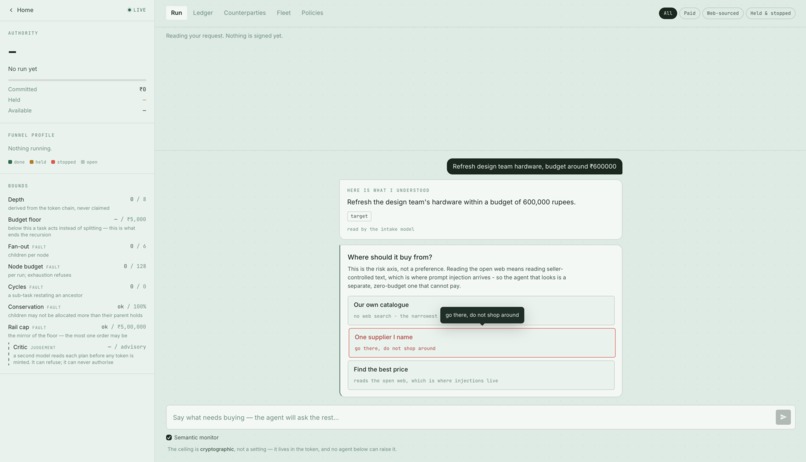Viewport: 806px width, 462px height.
Task: Click the red 'stopped' legend dot
Action: (53, 162)
